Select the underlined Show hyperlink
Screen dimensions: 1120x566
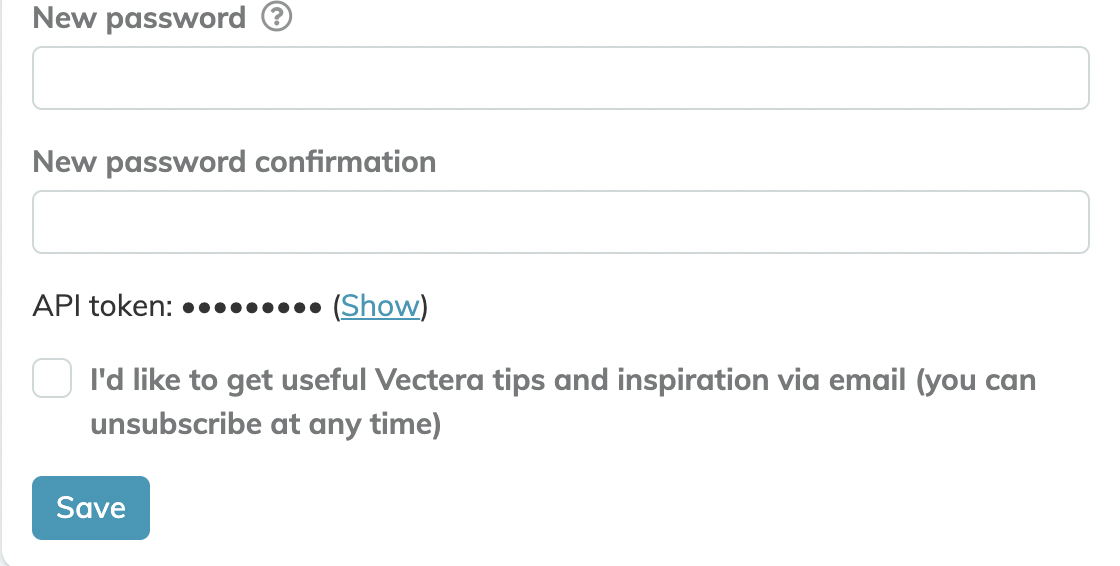tap(380, 306)
